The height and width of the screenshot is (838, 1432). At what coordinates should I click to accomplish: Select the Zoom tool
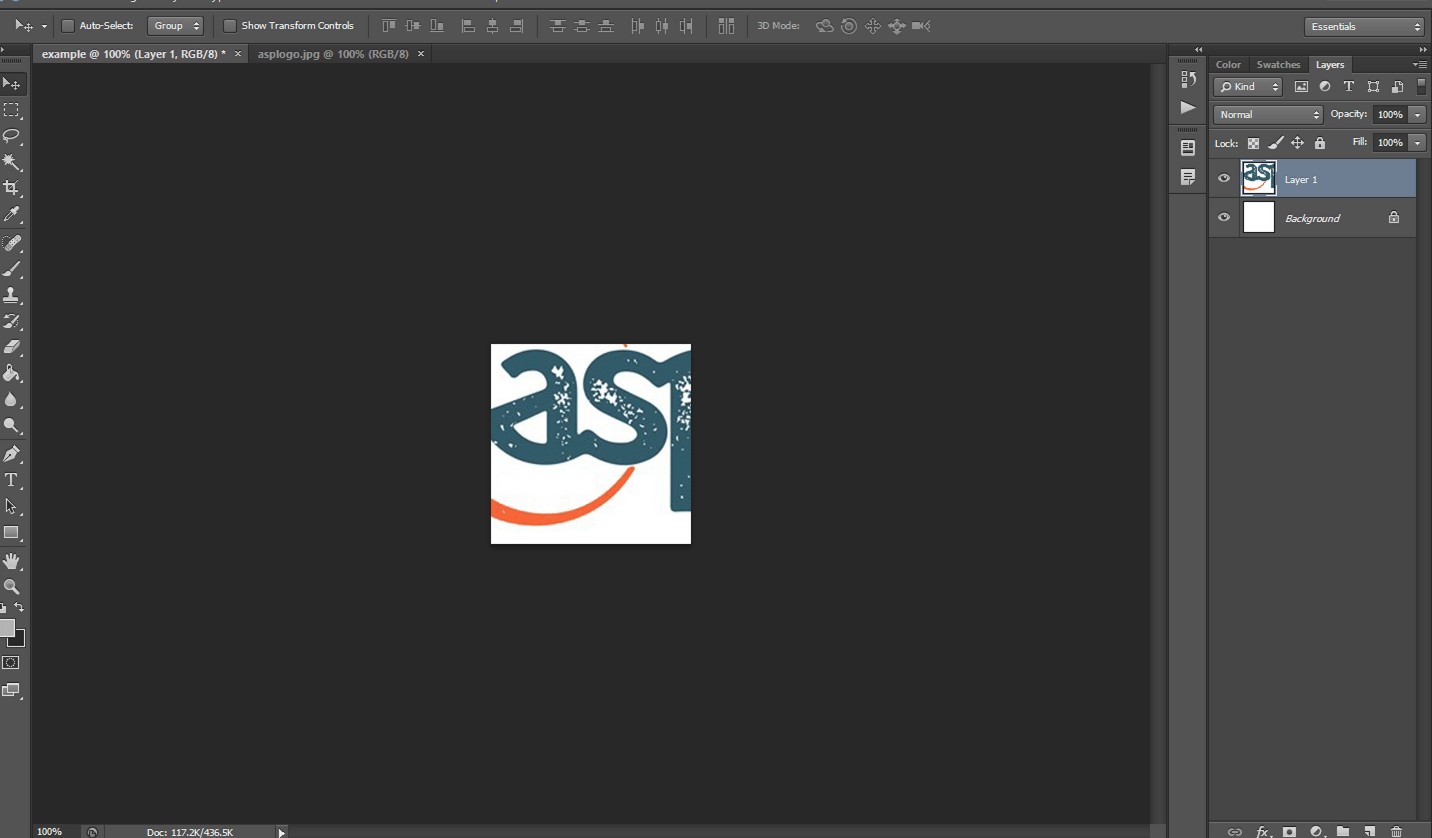12,587
